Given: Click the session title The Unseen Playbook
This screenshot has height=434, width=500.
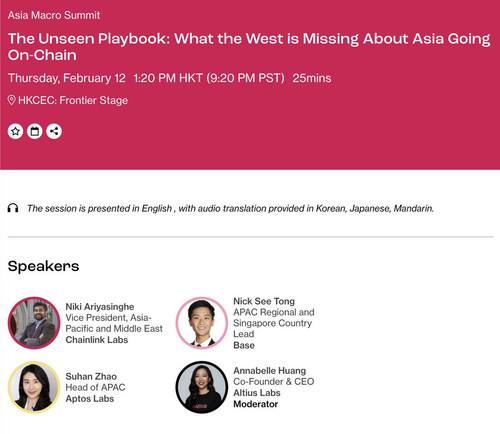Looking at the screenshot, I should point(249,47).
